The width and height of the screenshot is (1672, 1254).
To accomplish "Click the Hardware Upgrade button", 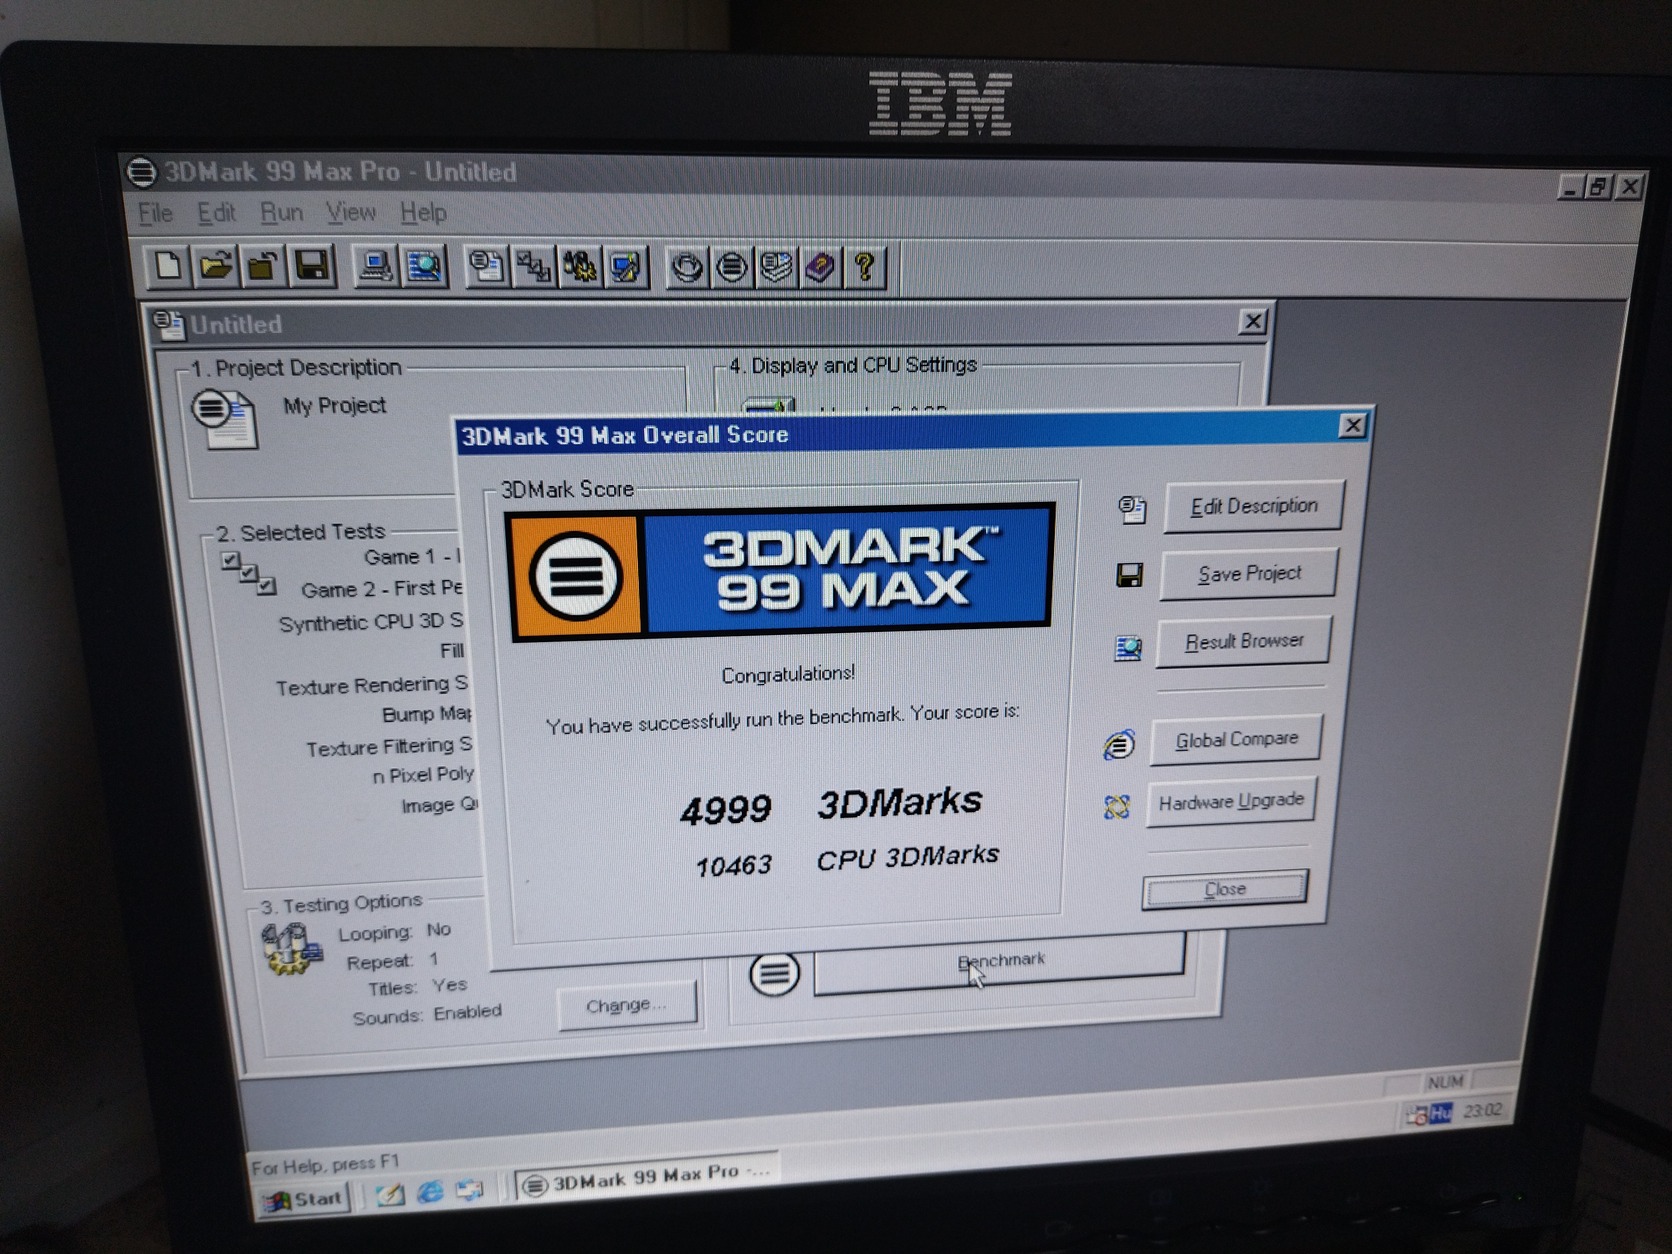I will click(1231, 801).
